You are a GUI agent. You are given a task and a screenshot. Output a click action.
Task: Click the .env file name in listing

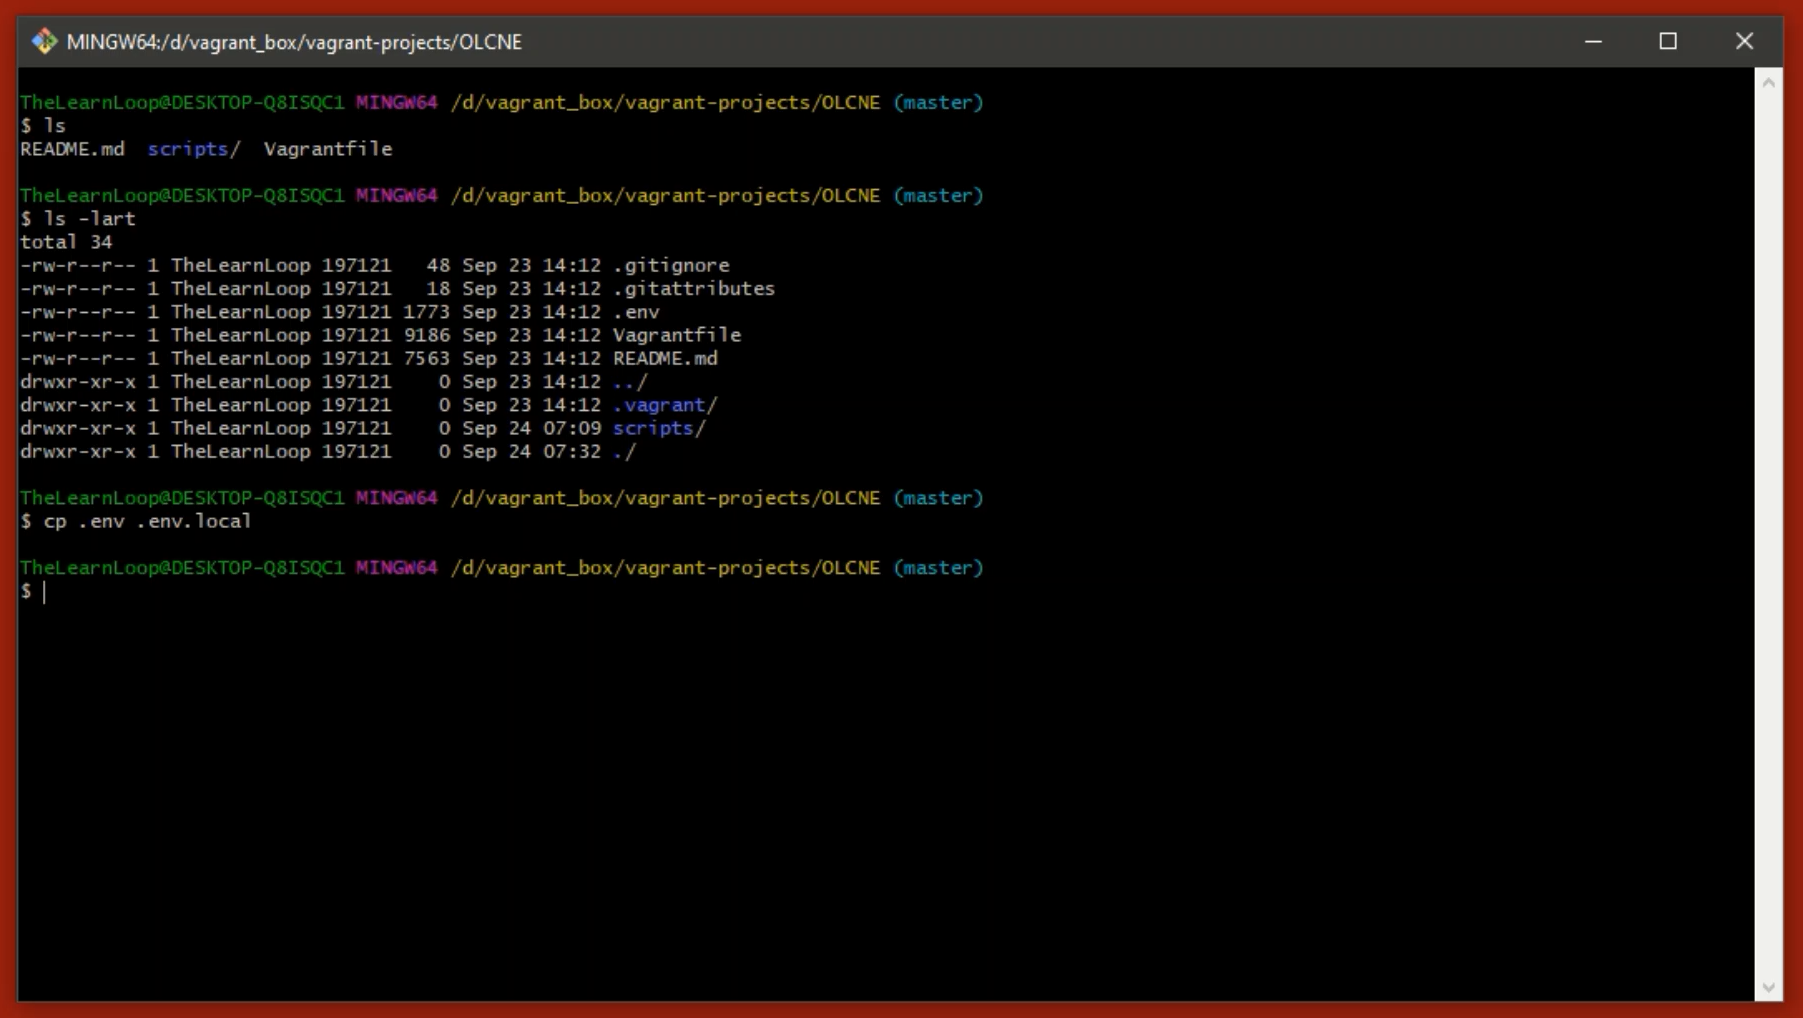636,312
